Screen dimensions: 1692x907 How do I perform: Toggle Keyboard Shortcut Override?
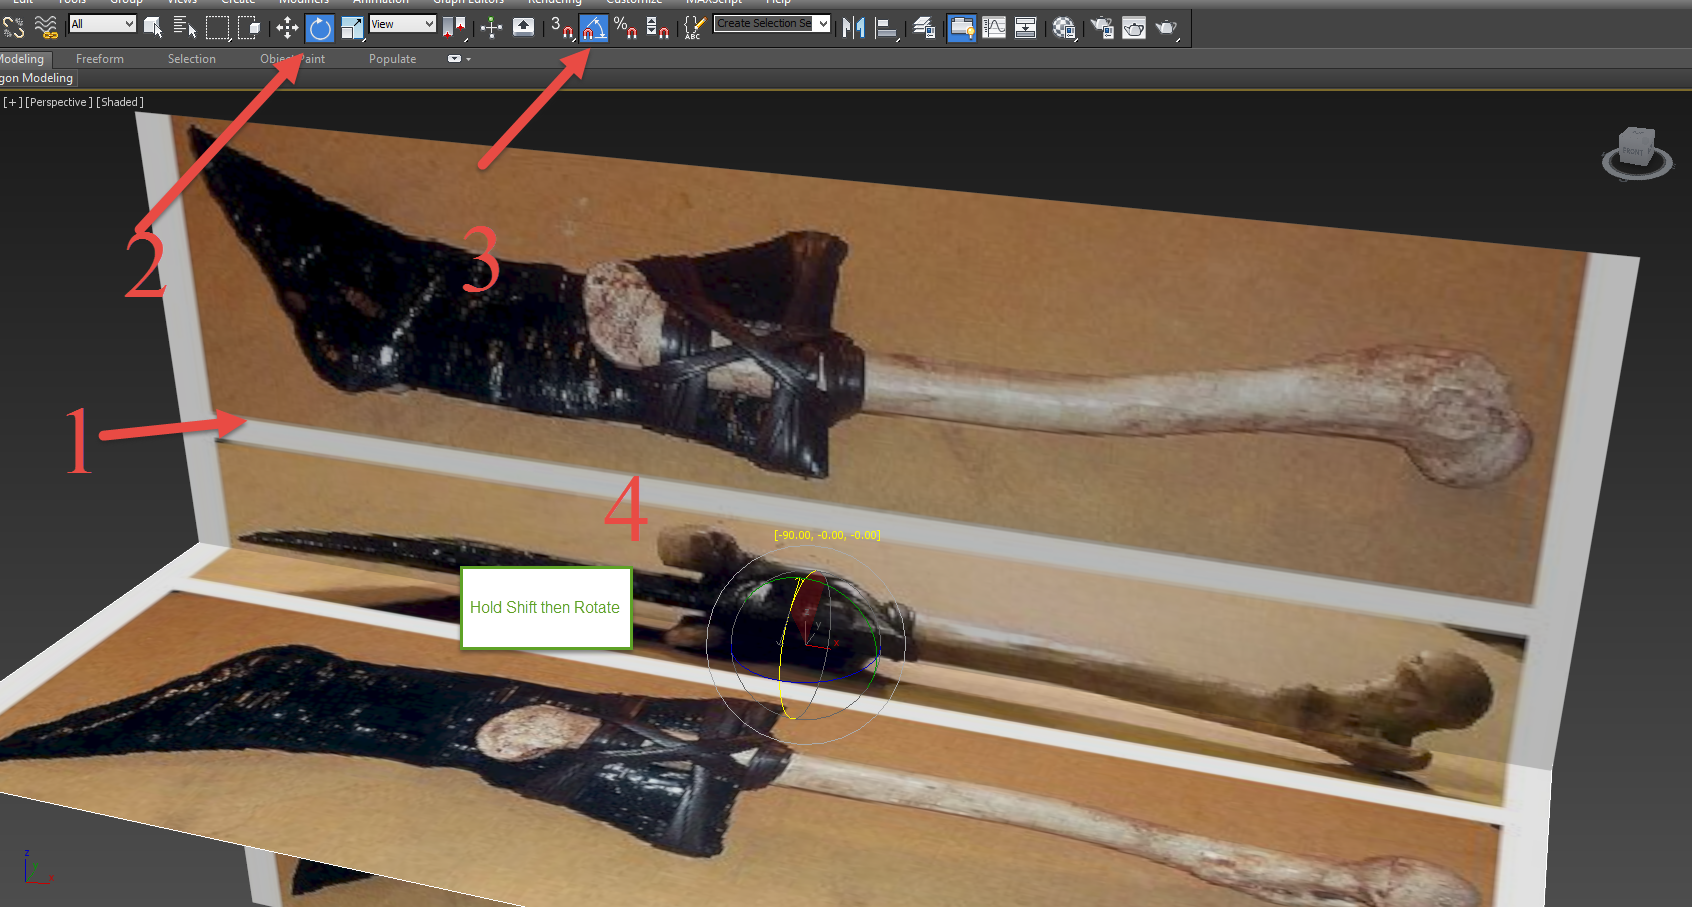(x=523, y=27)
